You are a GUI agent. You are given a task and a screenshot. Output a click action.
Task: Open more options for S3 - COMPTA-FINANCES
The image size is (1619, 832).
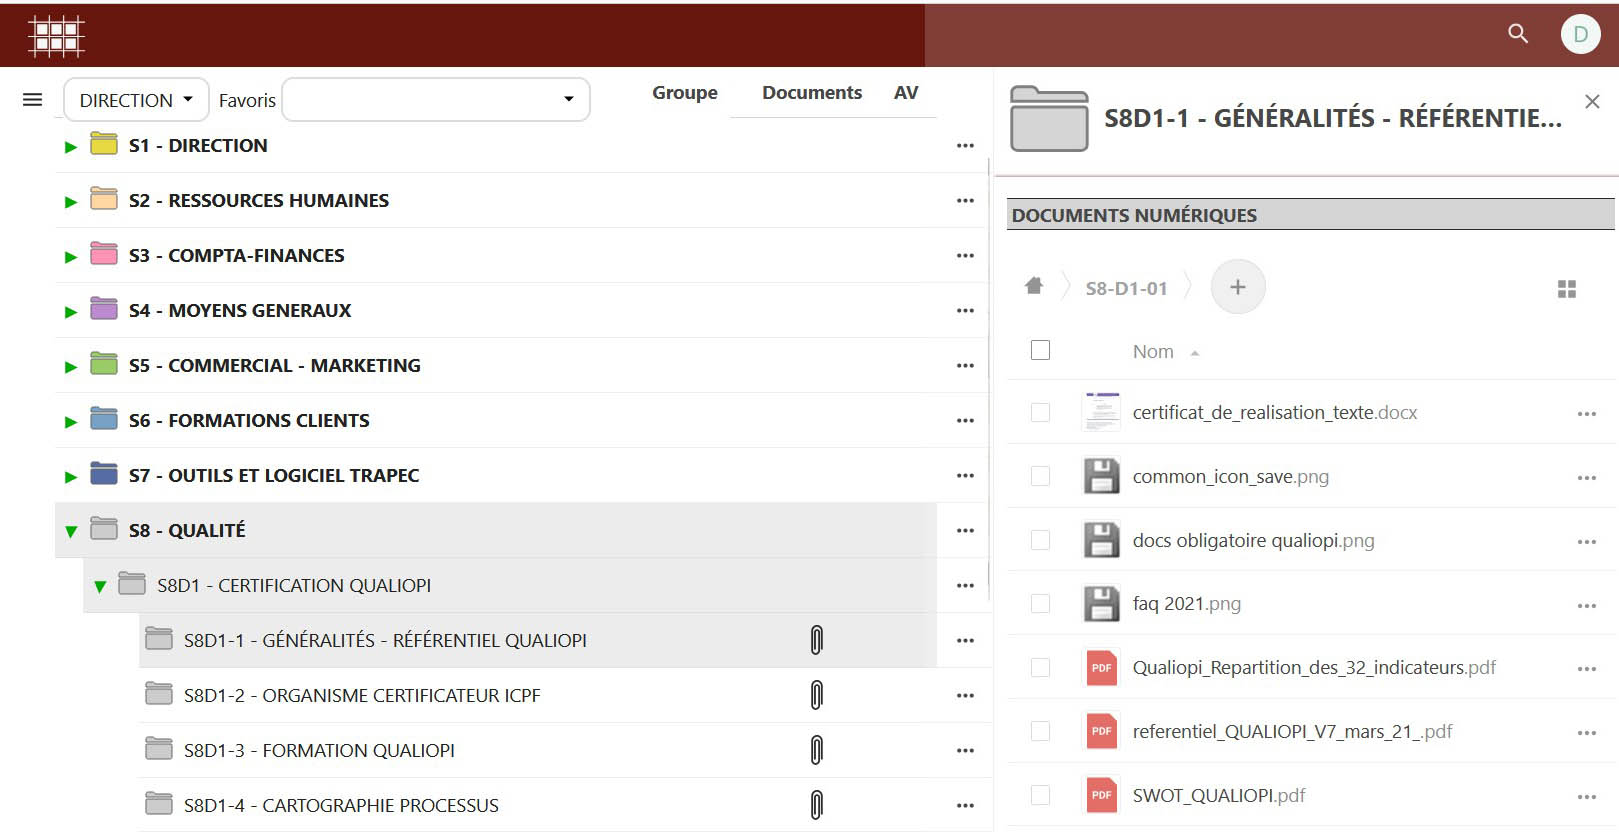point(965,256)
